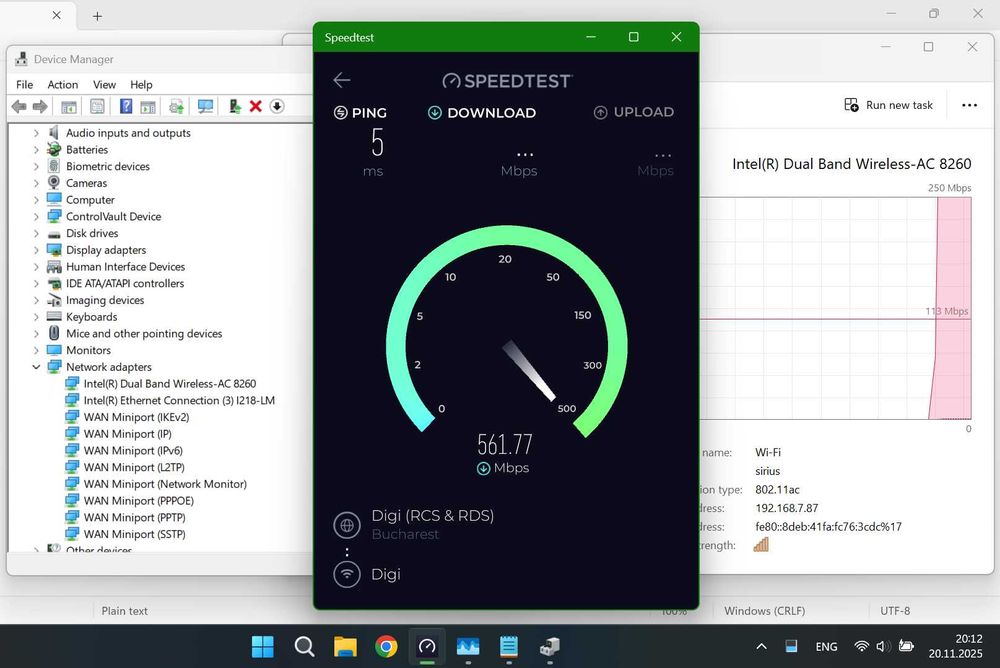Screen dimensions: 1000x668
Task: Open Action menu in Device Manager
Action: [x=62, y=84]
